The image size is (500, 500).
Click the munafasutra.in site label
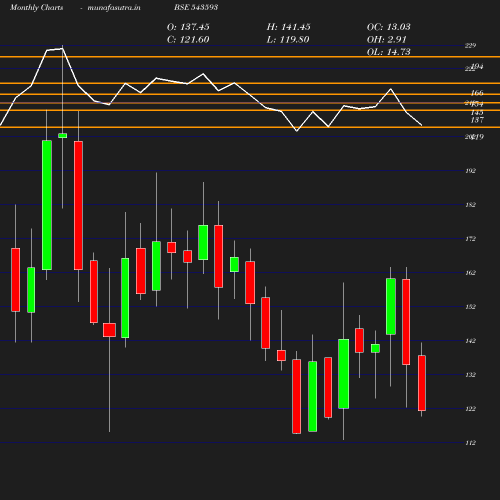114,7
